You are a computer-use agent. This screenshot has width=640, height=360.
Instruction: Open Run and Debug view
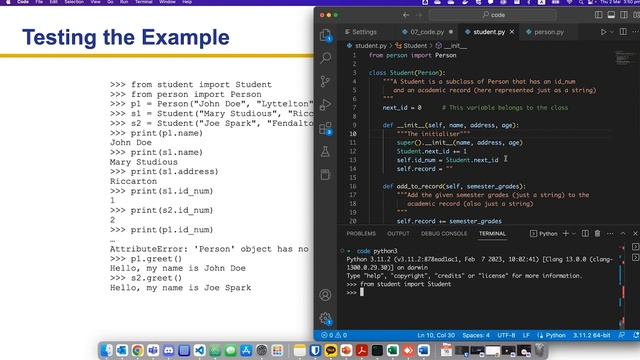(325, 104)
